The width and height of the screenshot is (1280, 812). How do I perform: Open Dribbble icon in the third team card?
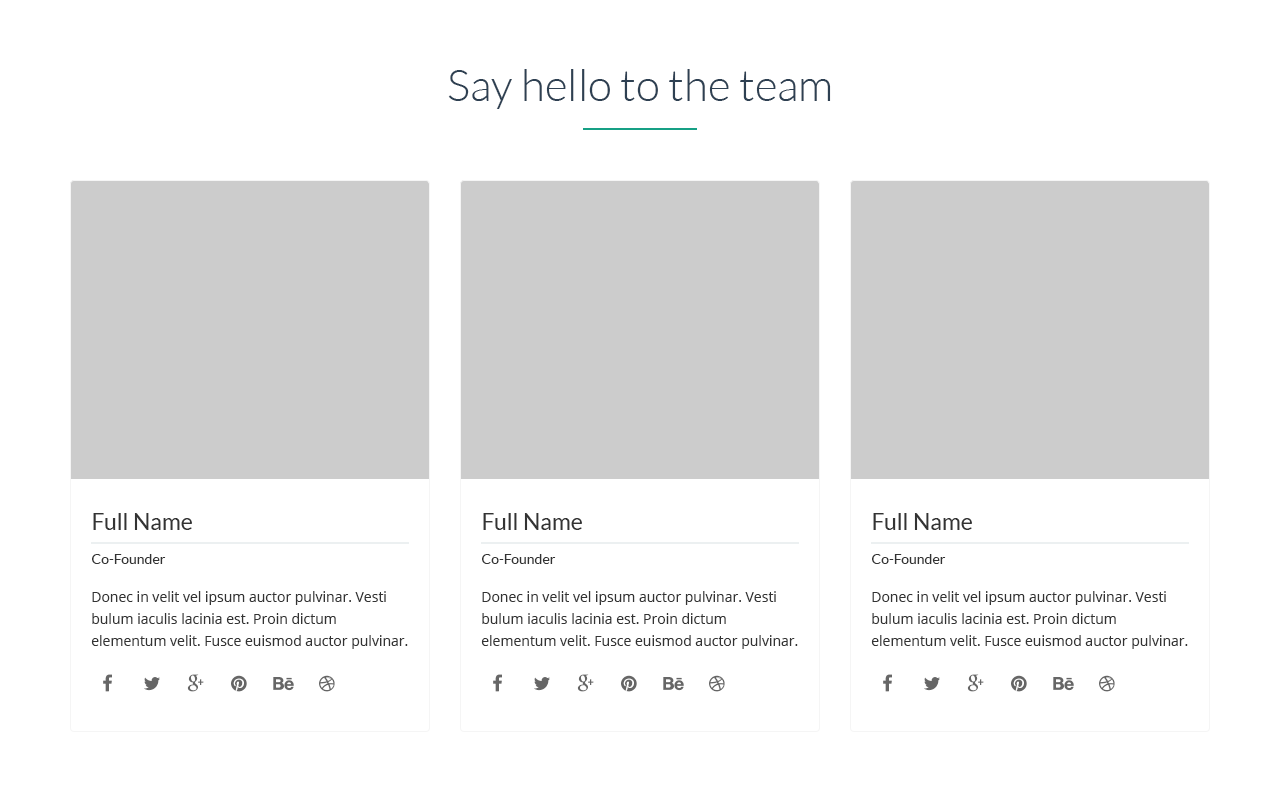tap(1107, 684)
